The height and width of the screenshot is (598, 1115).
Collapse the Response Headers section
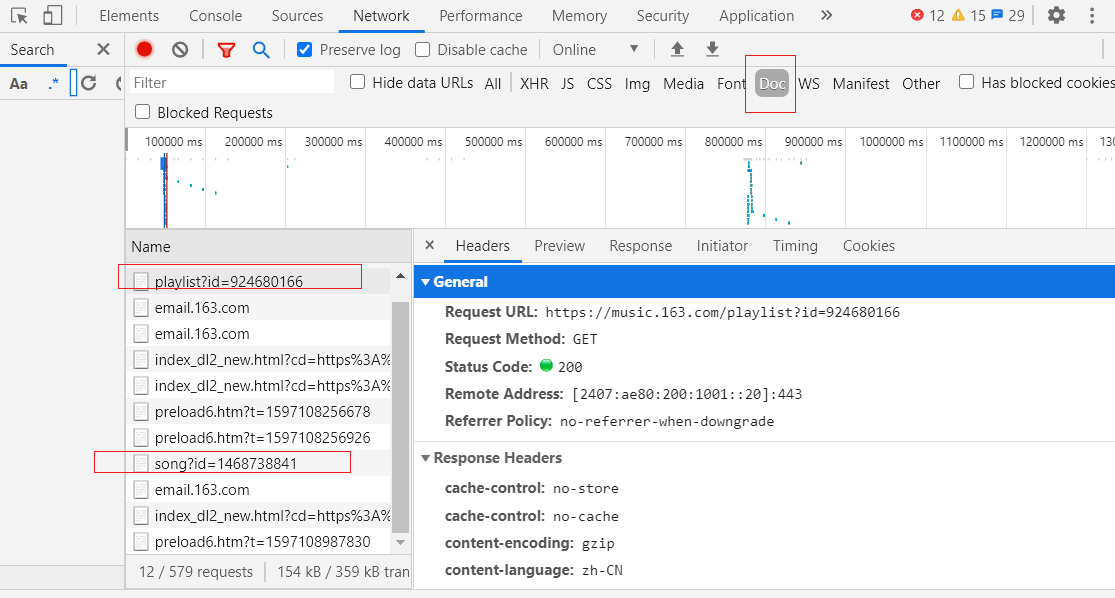point(425,458)
